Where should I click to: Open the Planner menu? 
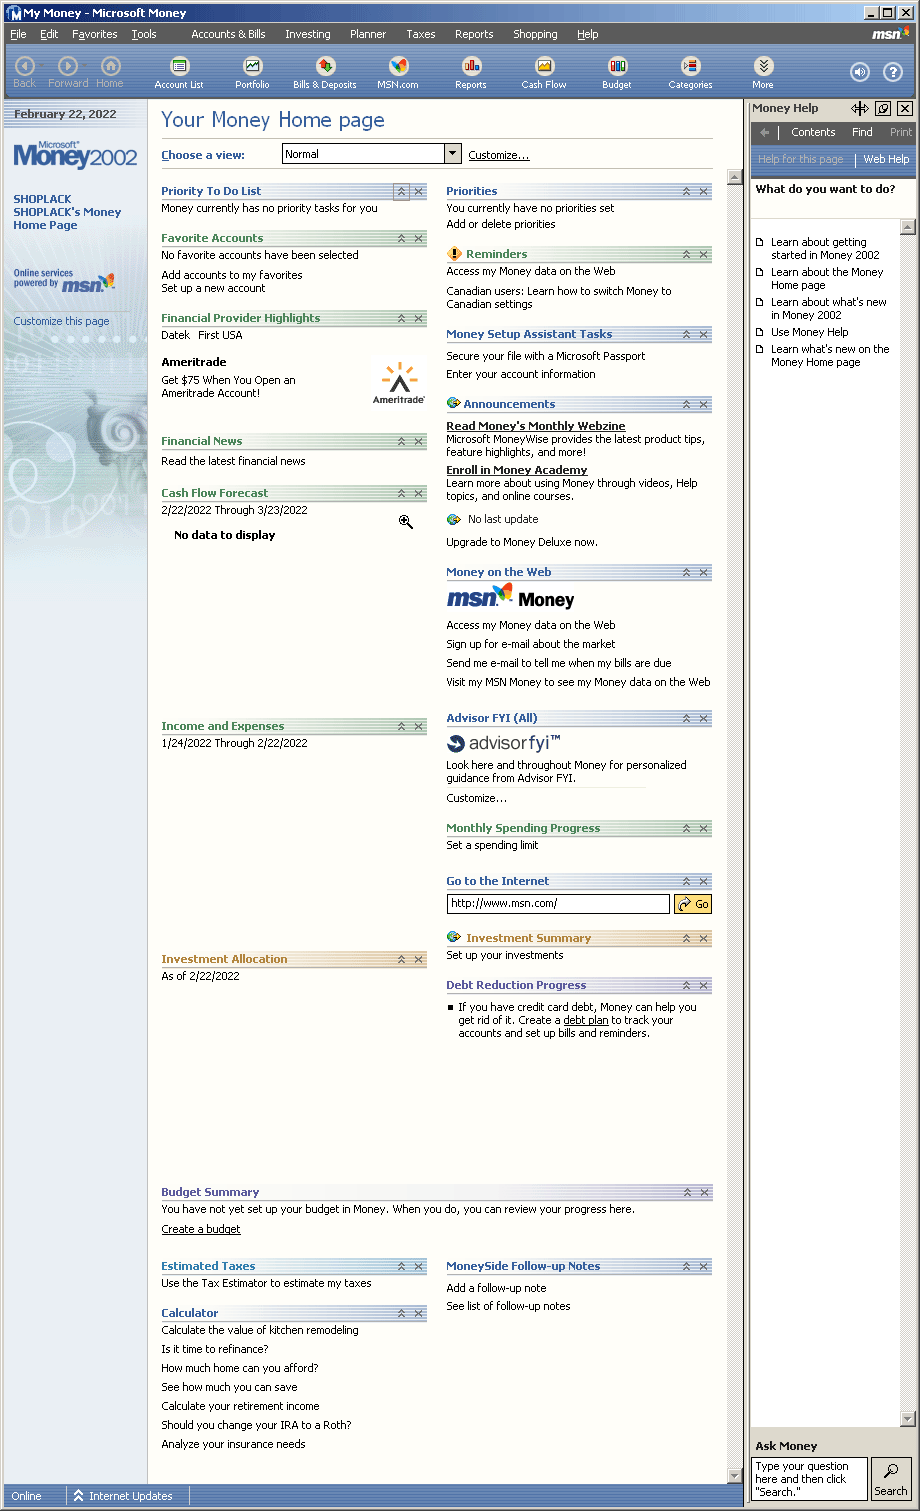pos(368,34)
